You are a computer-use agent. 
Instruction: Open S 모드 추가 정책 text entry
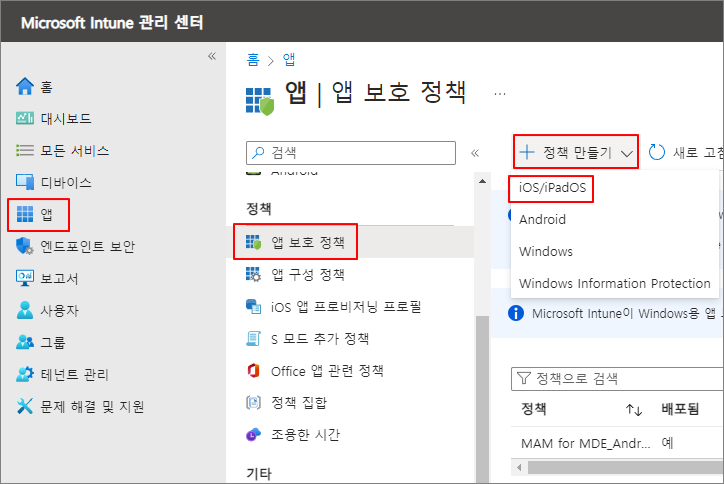pyautogui.click(x=320, y=339)
